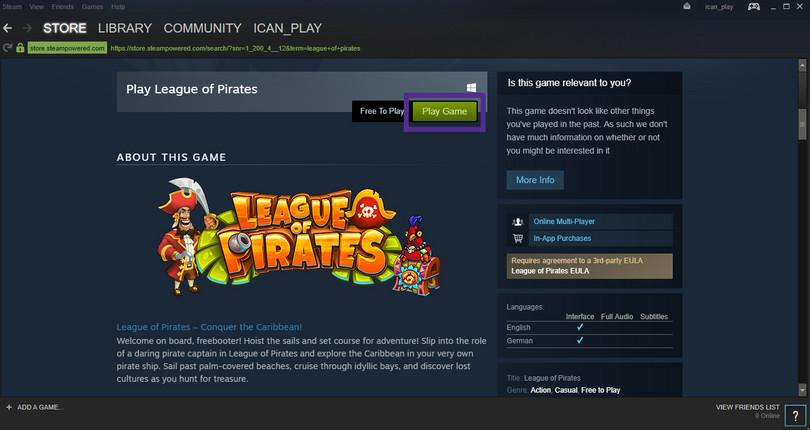810x430 pixels.
Task: Open the League of Pirates EULA link
Action: click(x=550, y=271)
